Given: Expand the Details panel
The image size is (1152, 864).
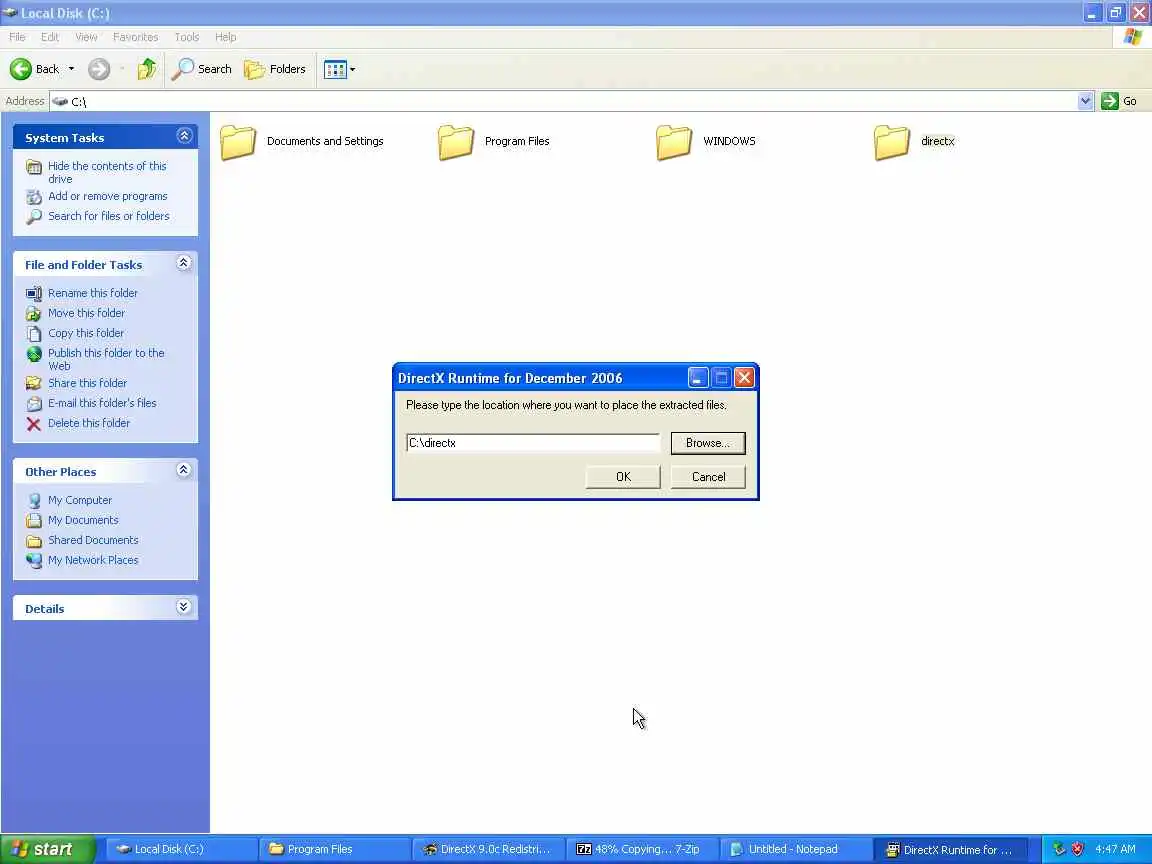Looking at the screenshot, I should (x=184, y=607).
